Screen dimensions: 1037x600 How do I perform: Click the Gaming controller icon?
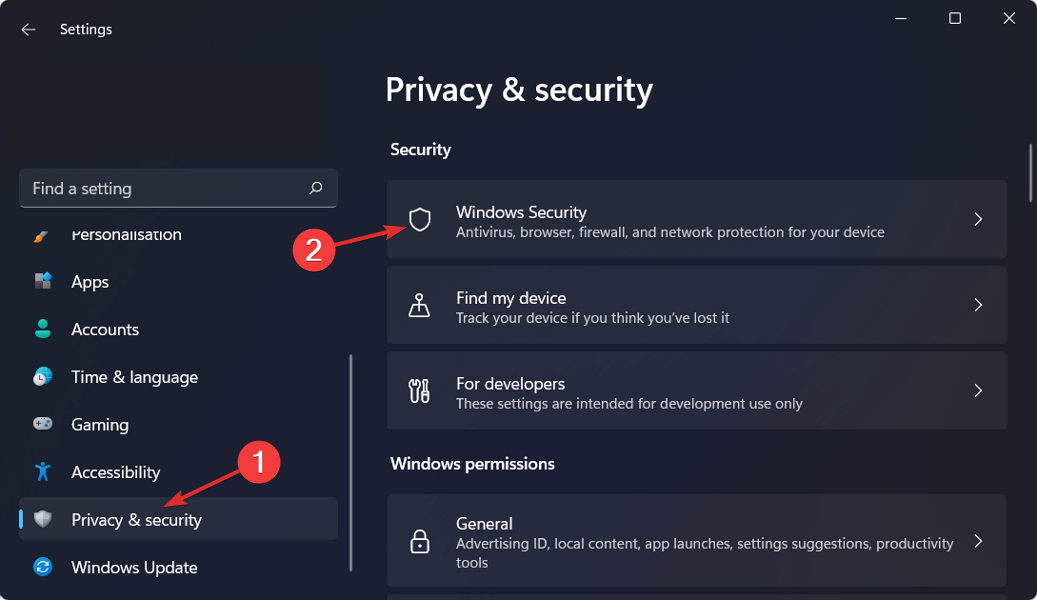pyautogui.click(x=43, y=424)
